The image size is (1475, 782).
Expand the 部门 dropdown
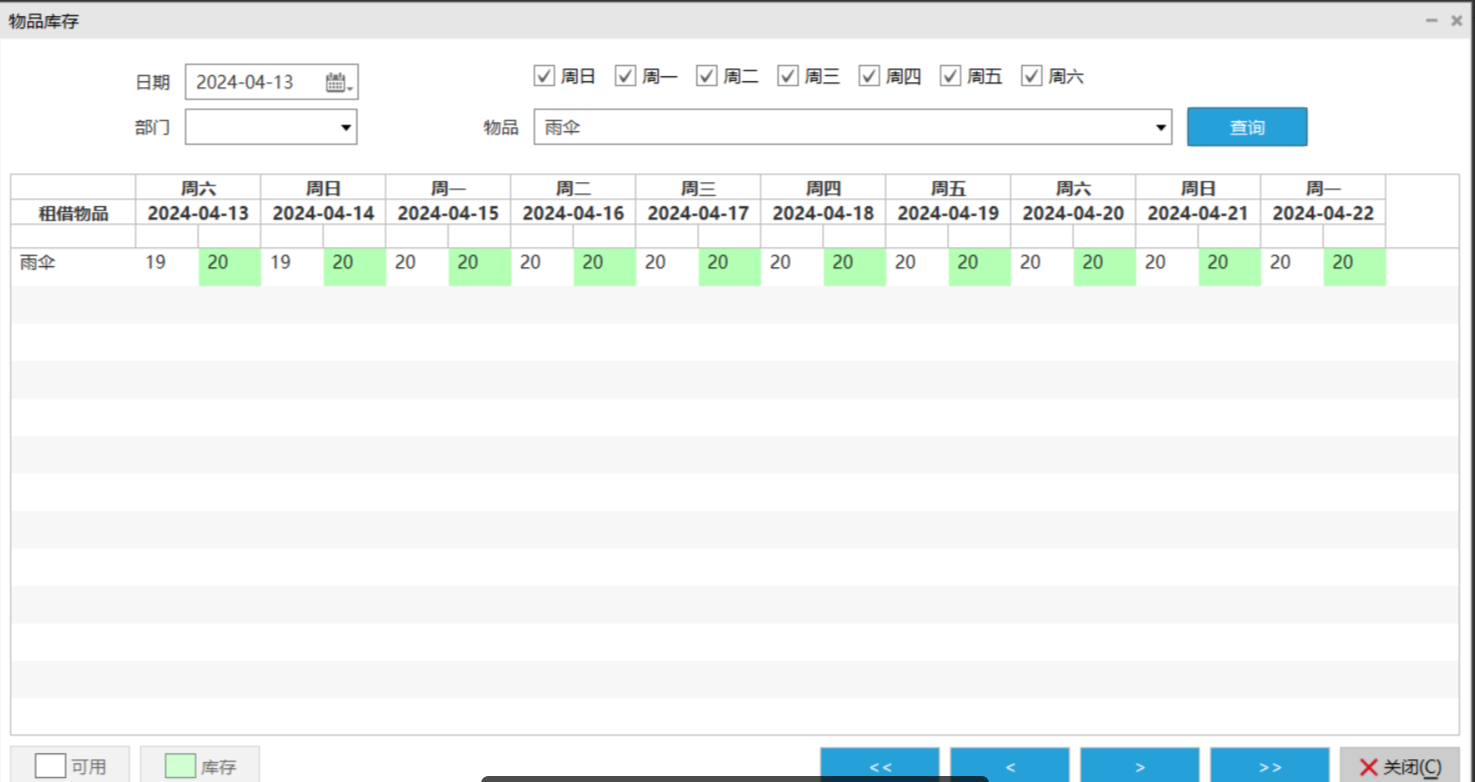coord(346,128)
